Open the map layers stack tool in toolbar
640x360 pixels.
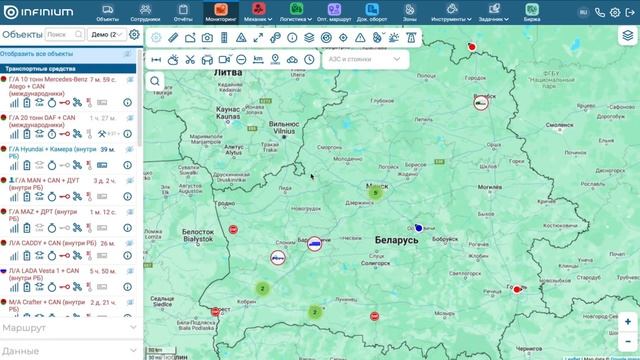(309, 38)
